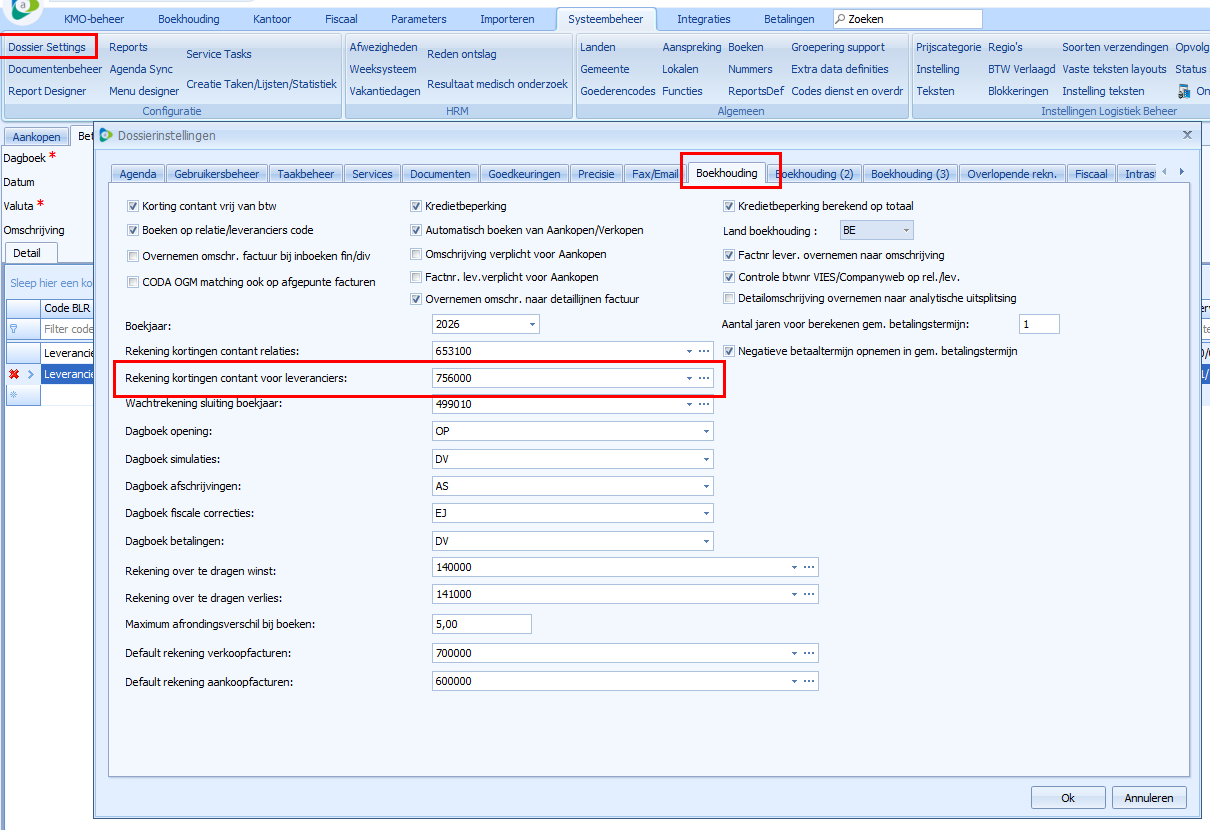The width and height of the screenshot is (1210, 830).
Task: Click the filter icon in grid filter row
Action: (14, 328)
